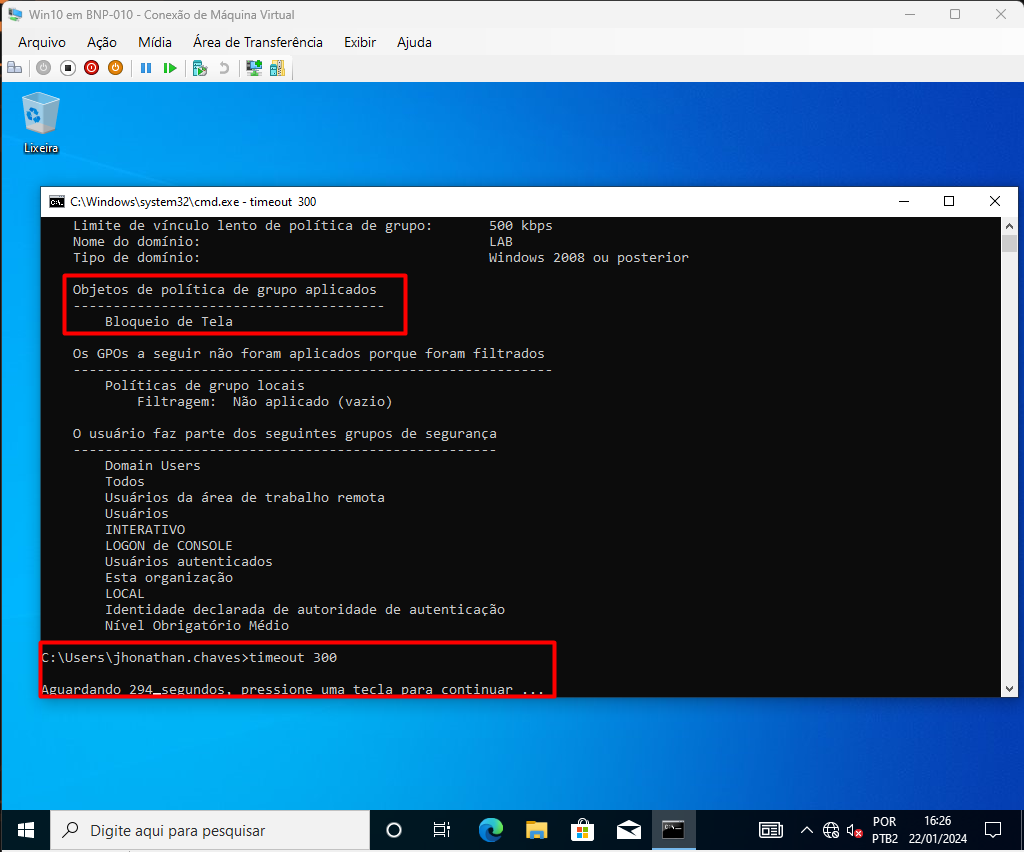1024x852 pixels.
Task: Click the red Shut Down icon
Action: point(91,68)
